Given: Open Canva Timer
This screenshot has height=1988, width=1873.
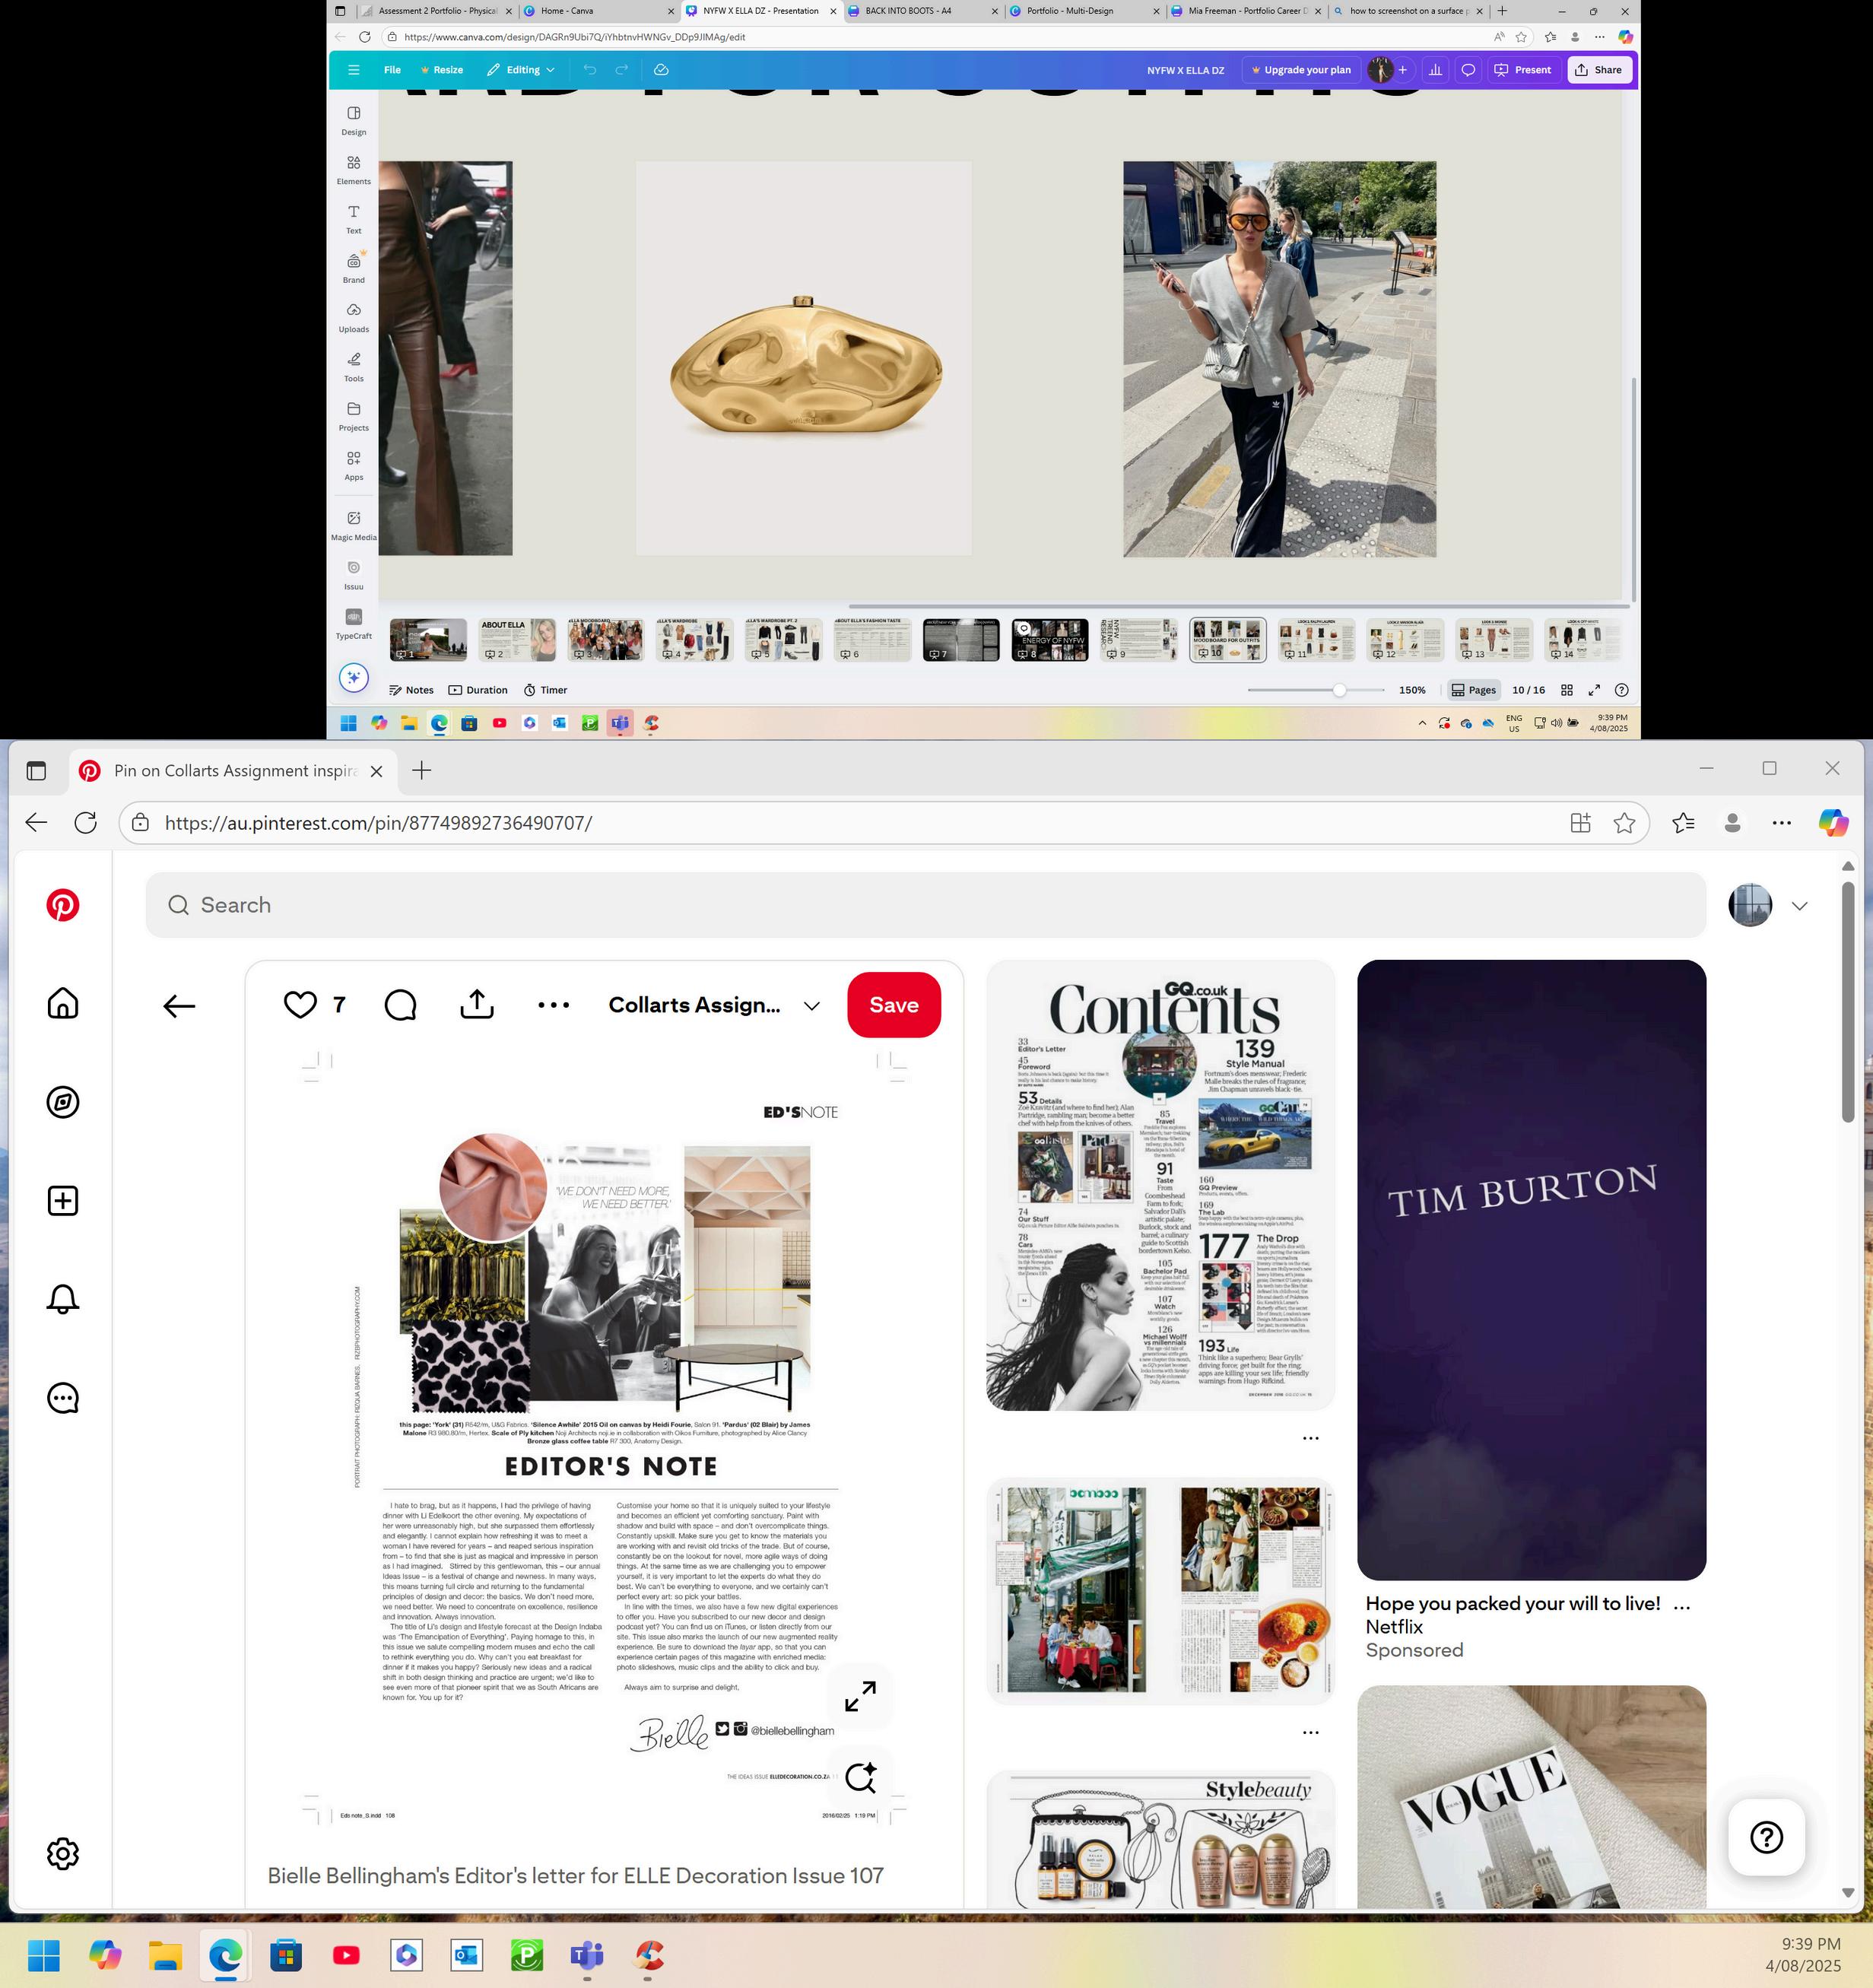Looking at the screenshot, I should point(546,690).
